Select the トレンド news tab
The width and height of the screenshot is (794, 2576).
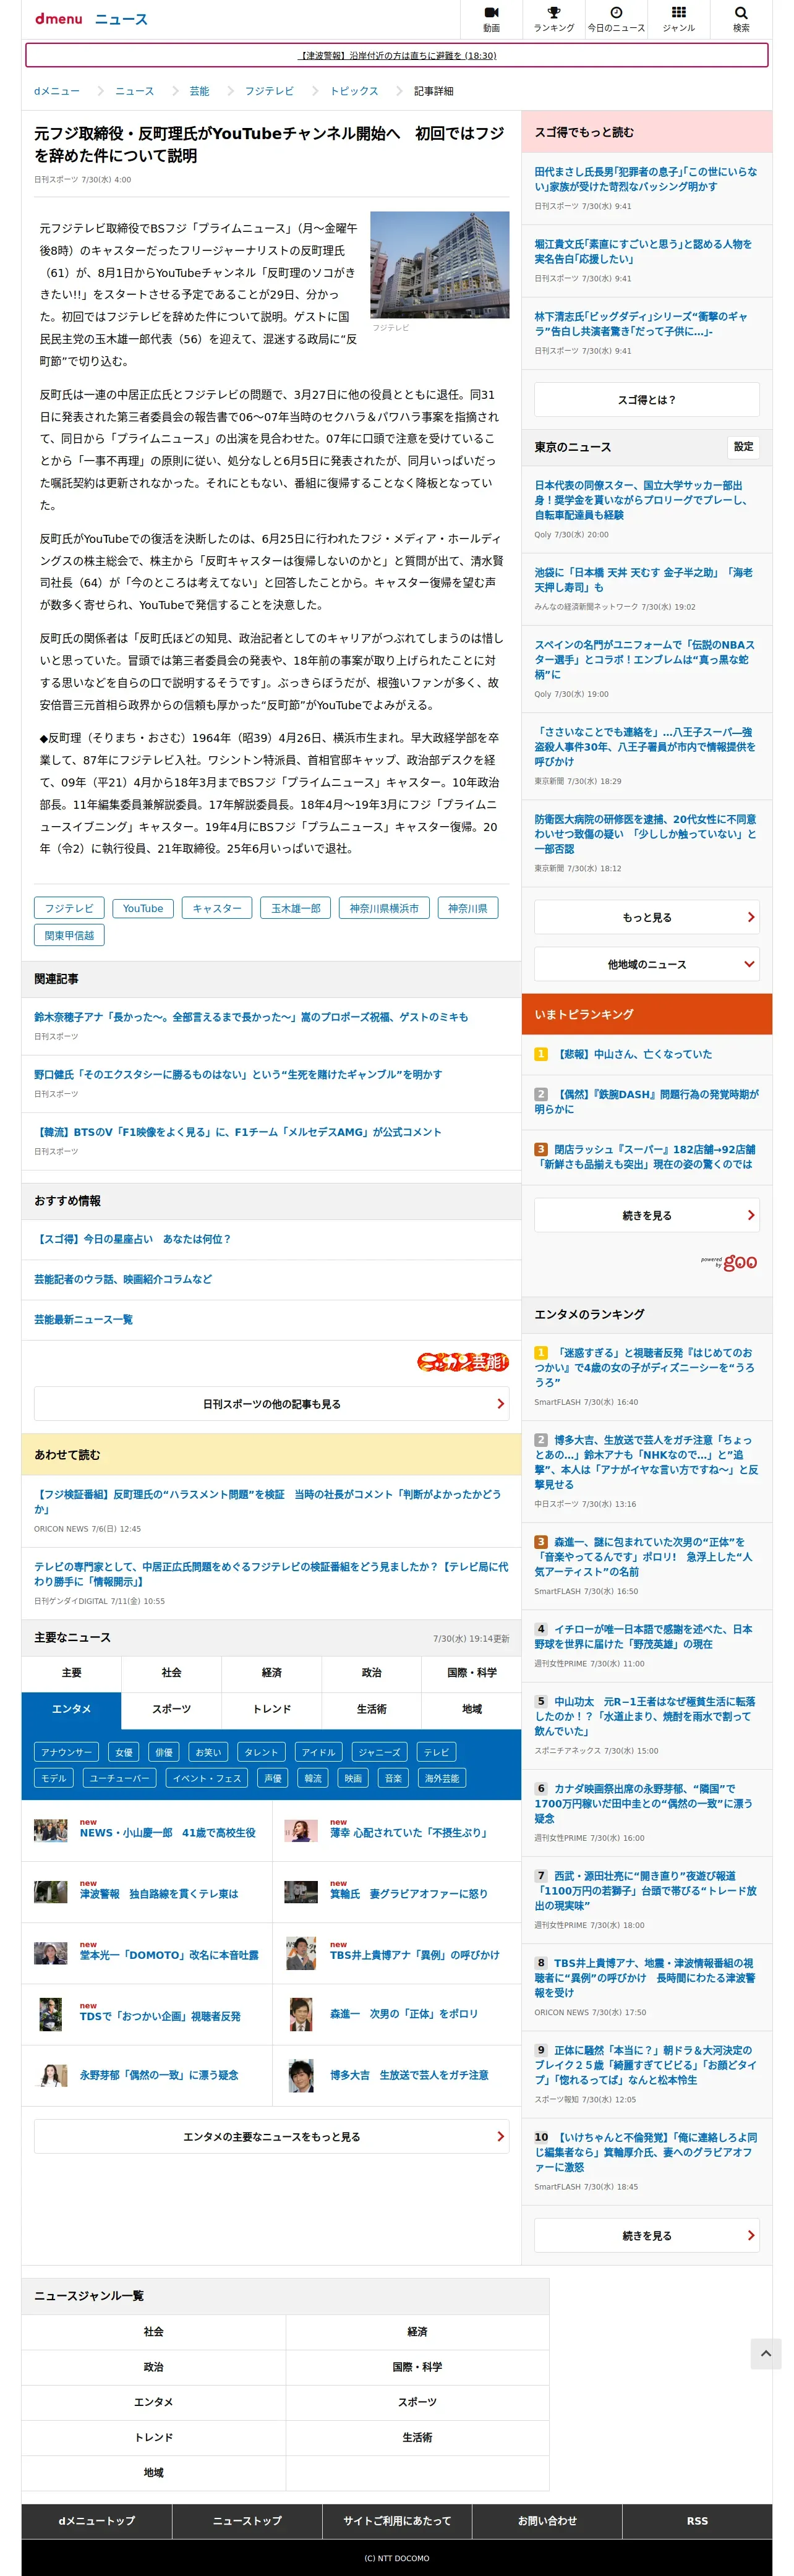click(x=272, y=1710)
